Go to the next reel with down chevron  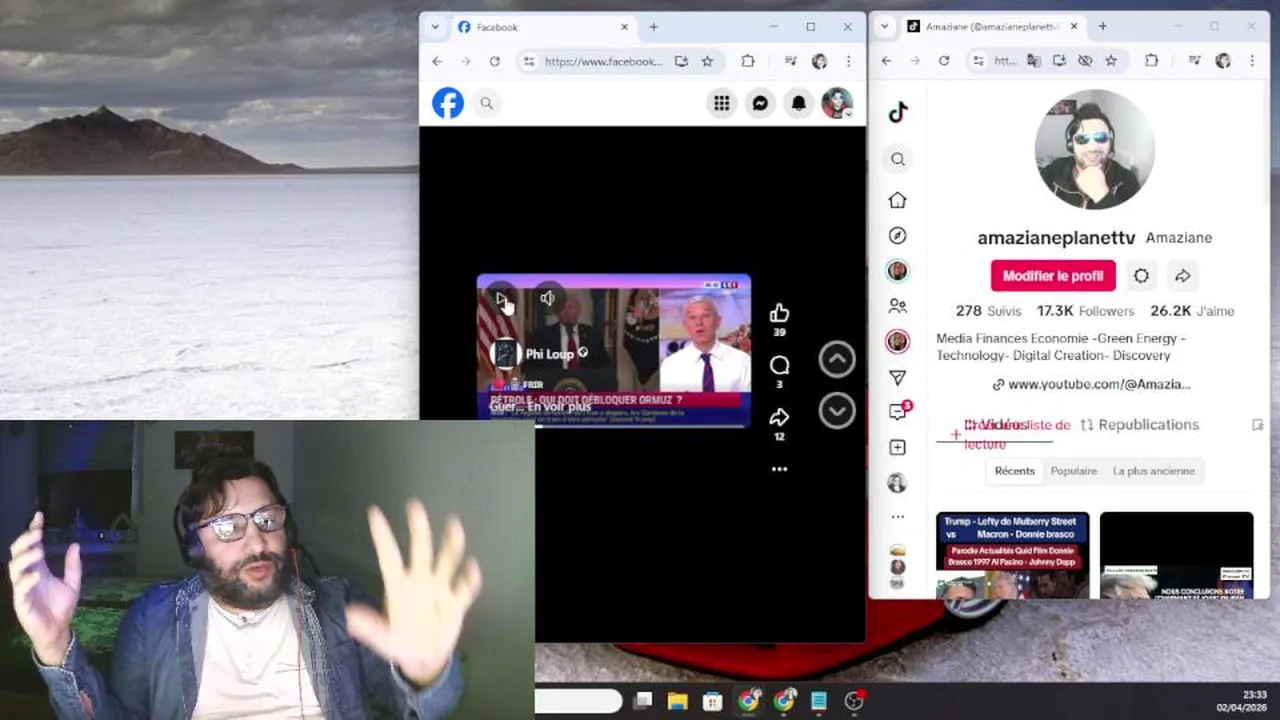[837, 411]
